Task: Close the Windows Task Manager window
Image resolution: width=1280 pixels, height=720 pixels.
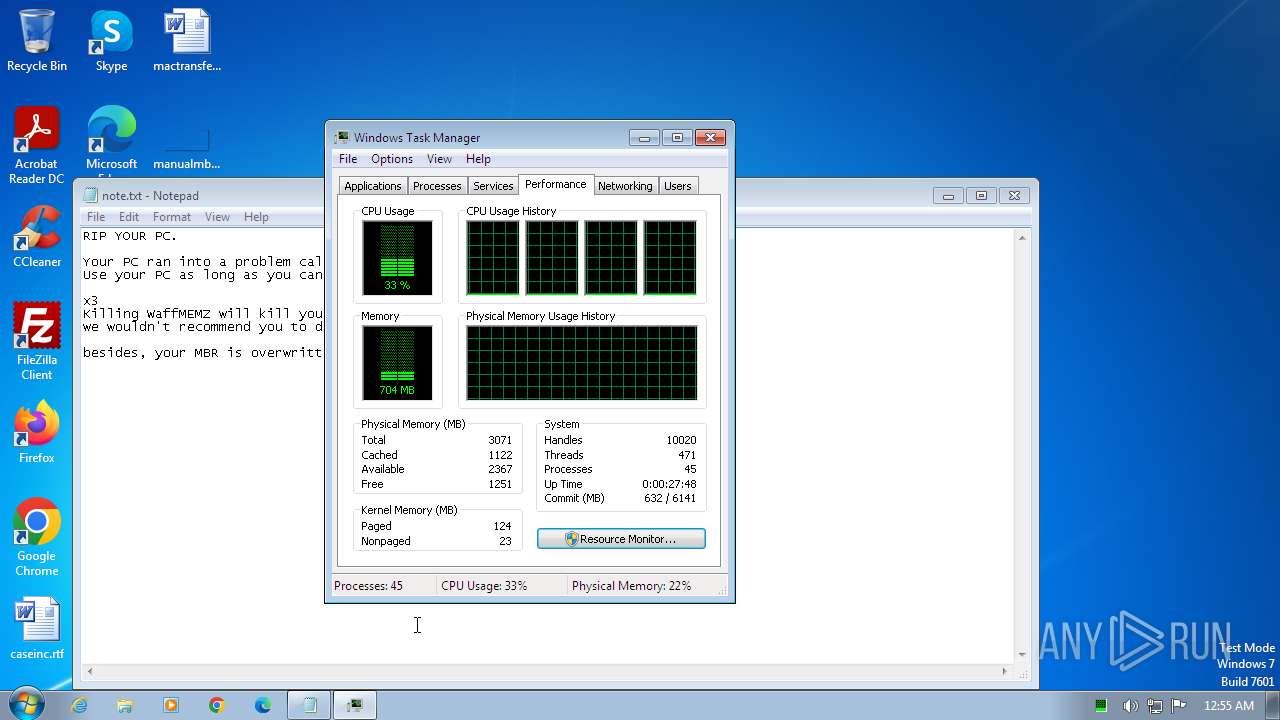Action: click(710, 138)
